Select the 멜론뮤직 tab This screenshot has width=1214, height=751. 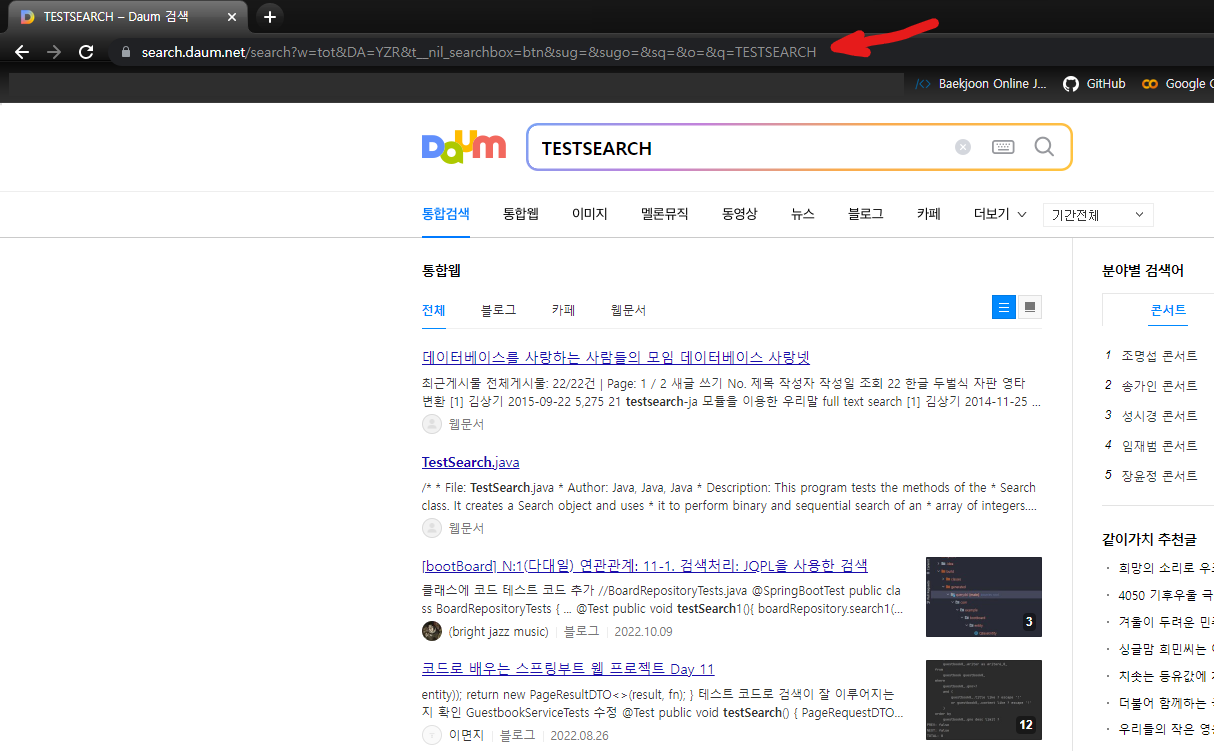pyautogui.click(x=665, y=214)
